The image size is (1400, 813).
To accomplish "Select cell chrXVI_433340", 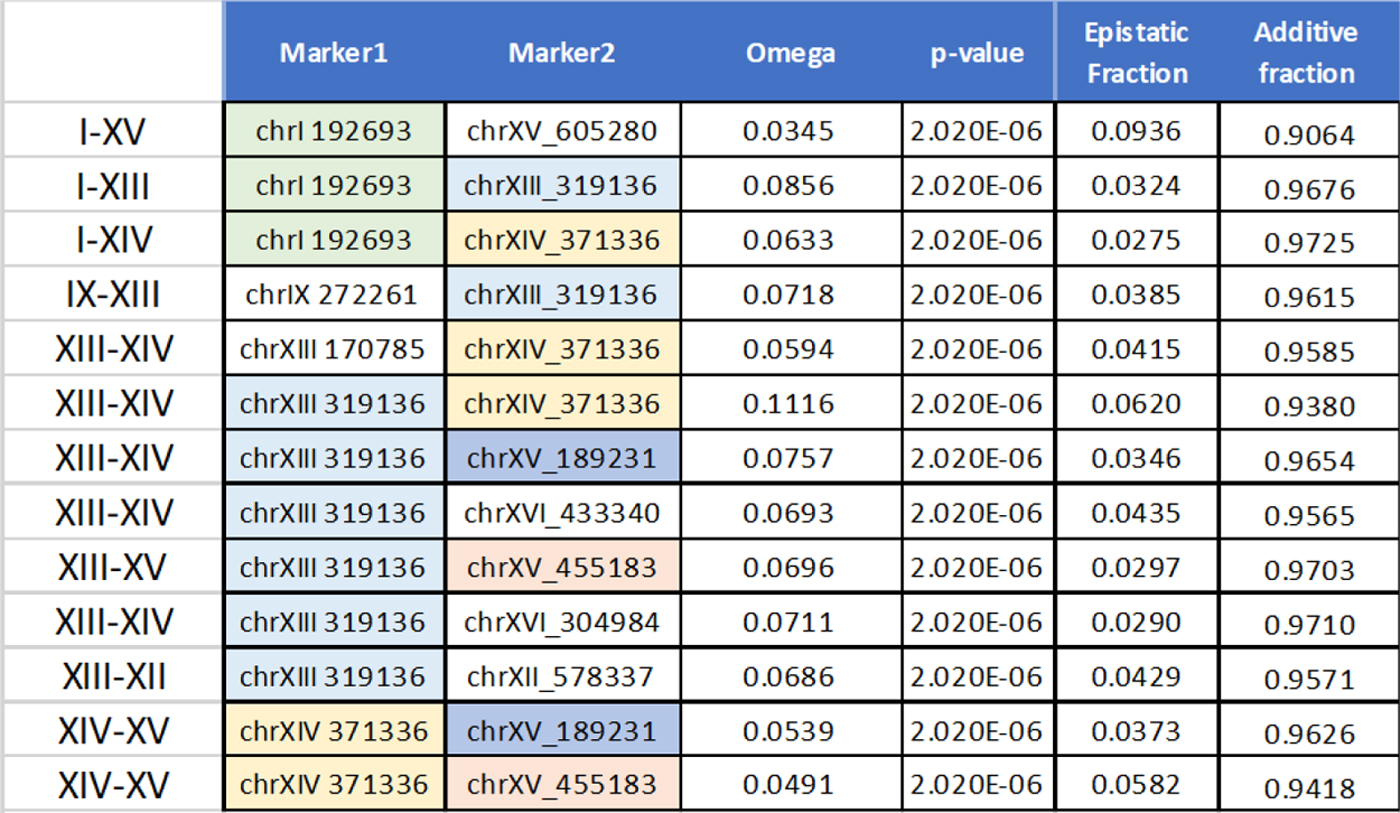I will tap(562, 513).
